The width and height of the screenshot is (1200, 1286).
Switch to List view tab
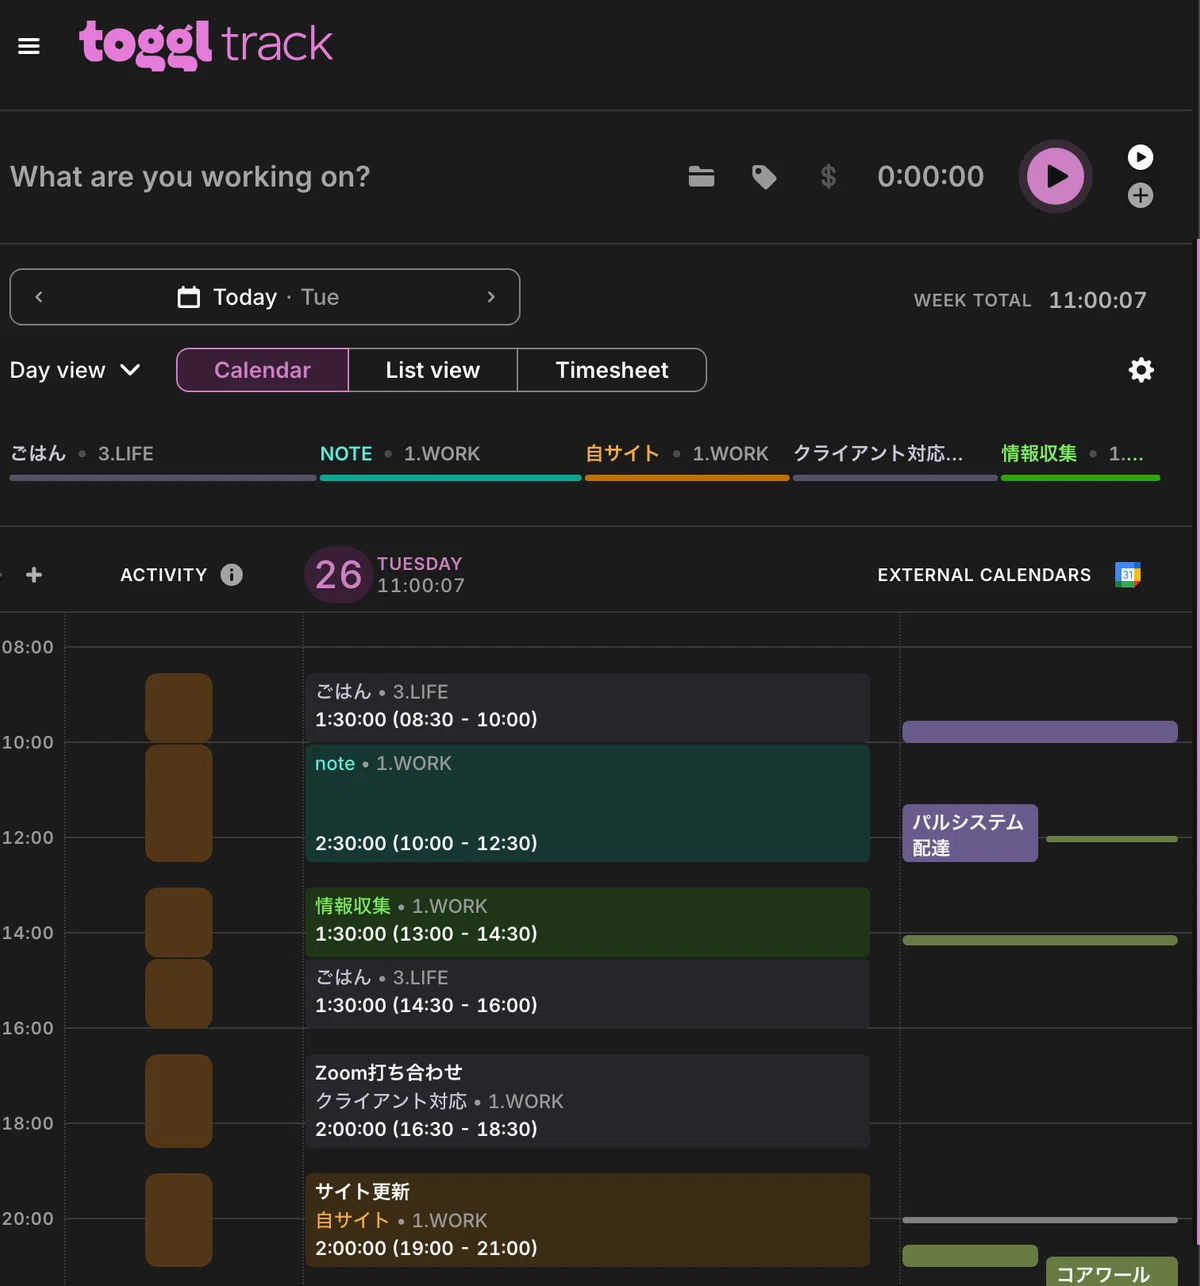(433, 370)
